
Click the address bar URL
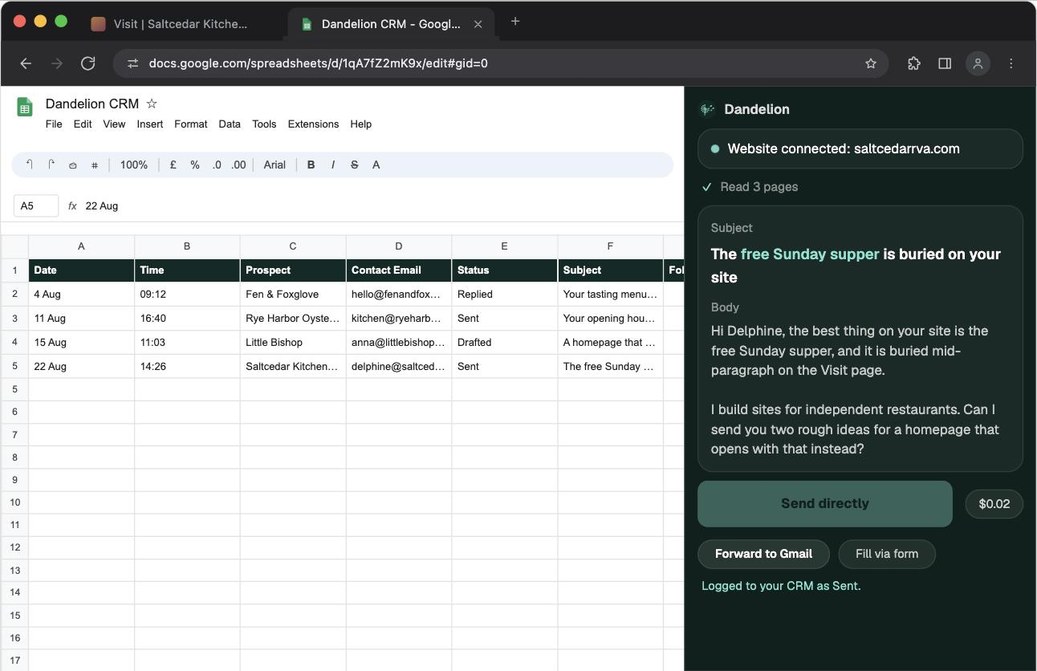pos(318,63)
